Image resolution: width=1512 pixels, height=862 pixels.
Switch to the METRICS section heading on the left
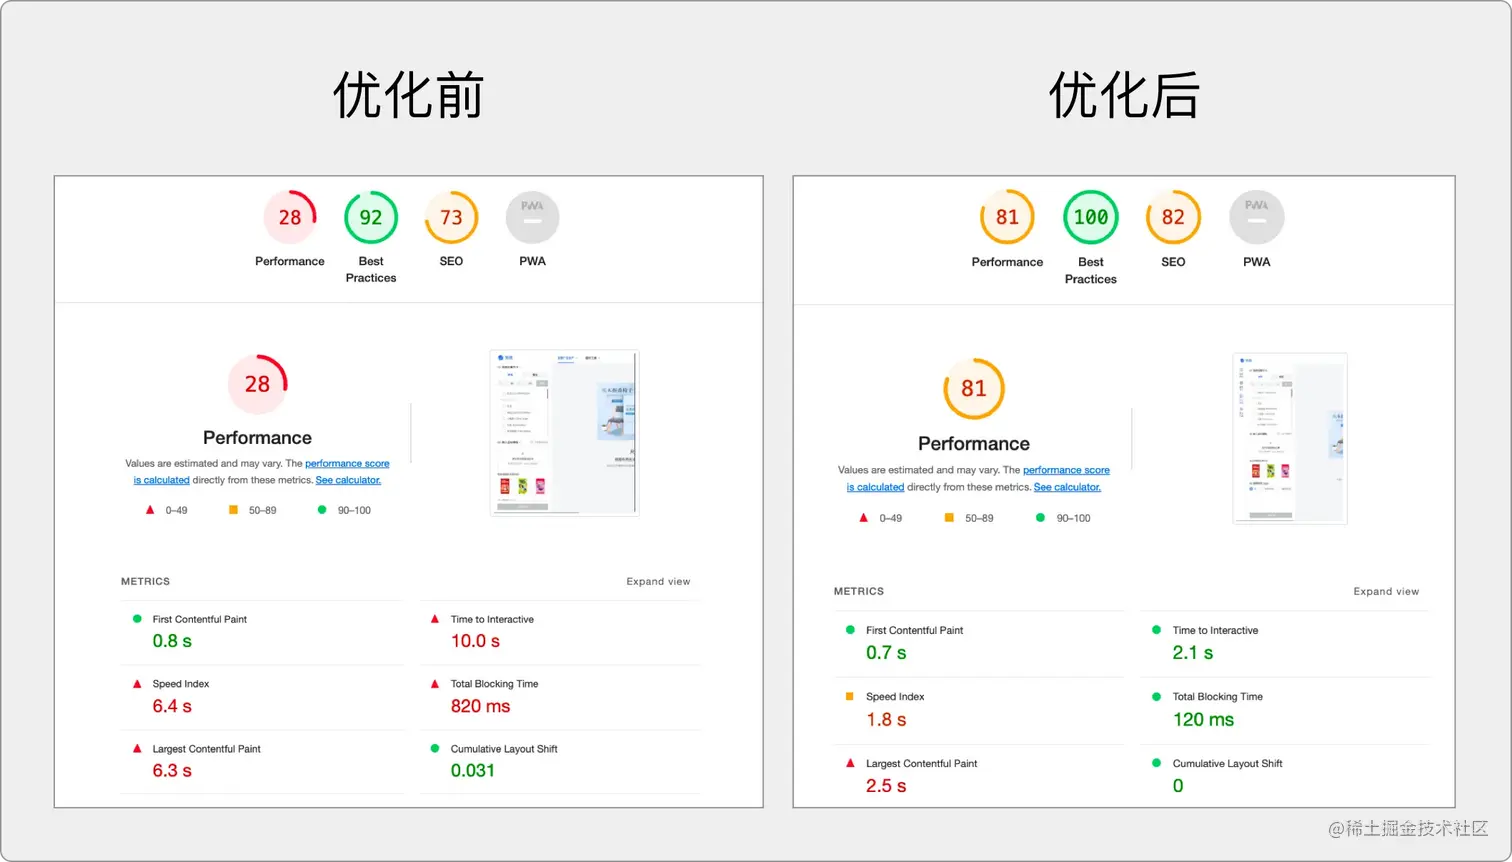point(146,581)
